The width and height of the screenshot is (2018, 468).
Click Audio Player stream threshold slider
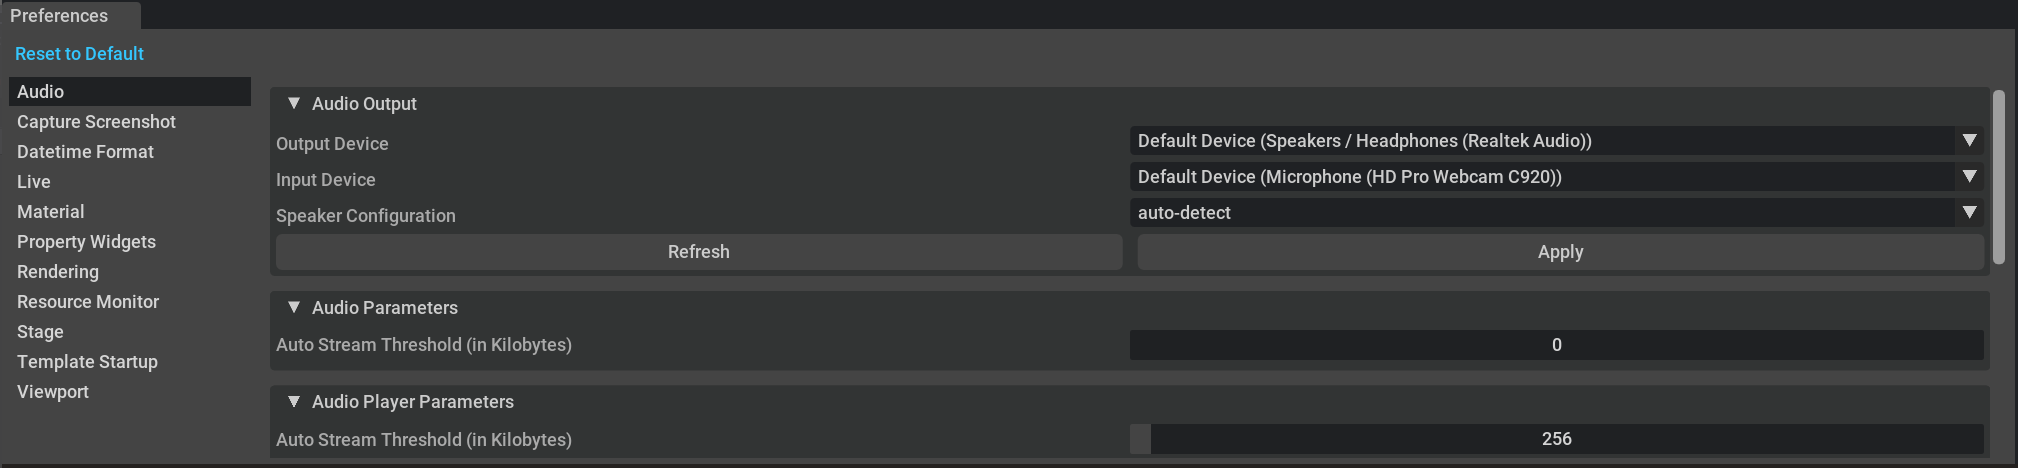click(1556, 439)
